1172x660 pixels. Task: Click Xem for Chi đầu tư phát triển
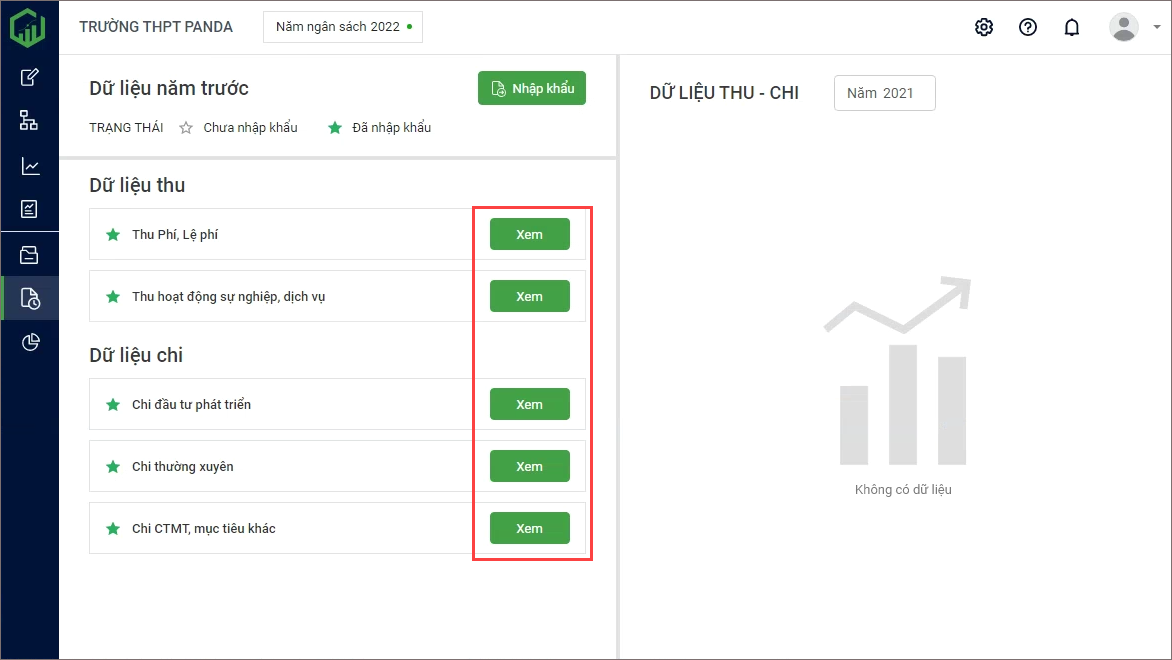point(529,404)
